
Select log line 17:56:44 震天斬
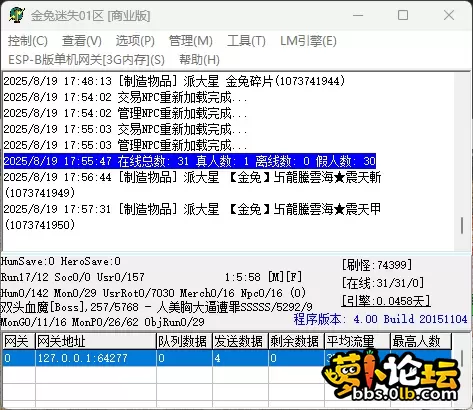pos(192,185)
